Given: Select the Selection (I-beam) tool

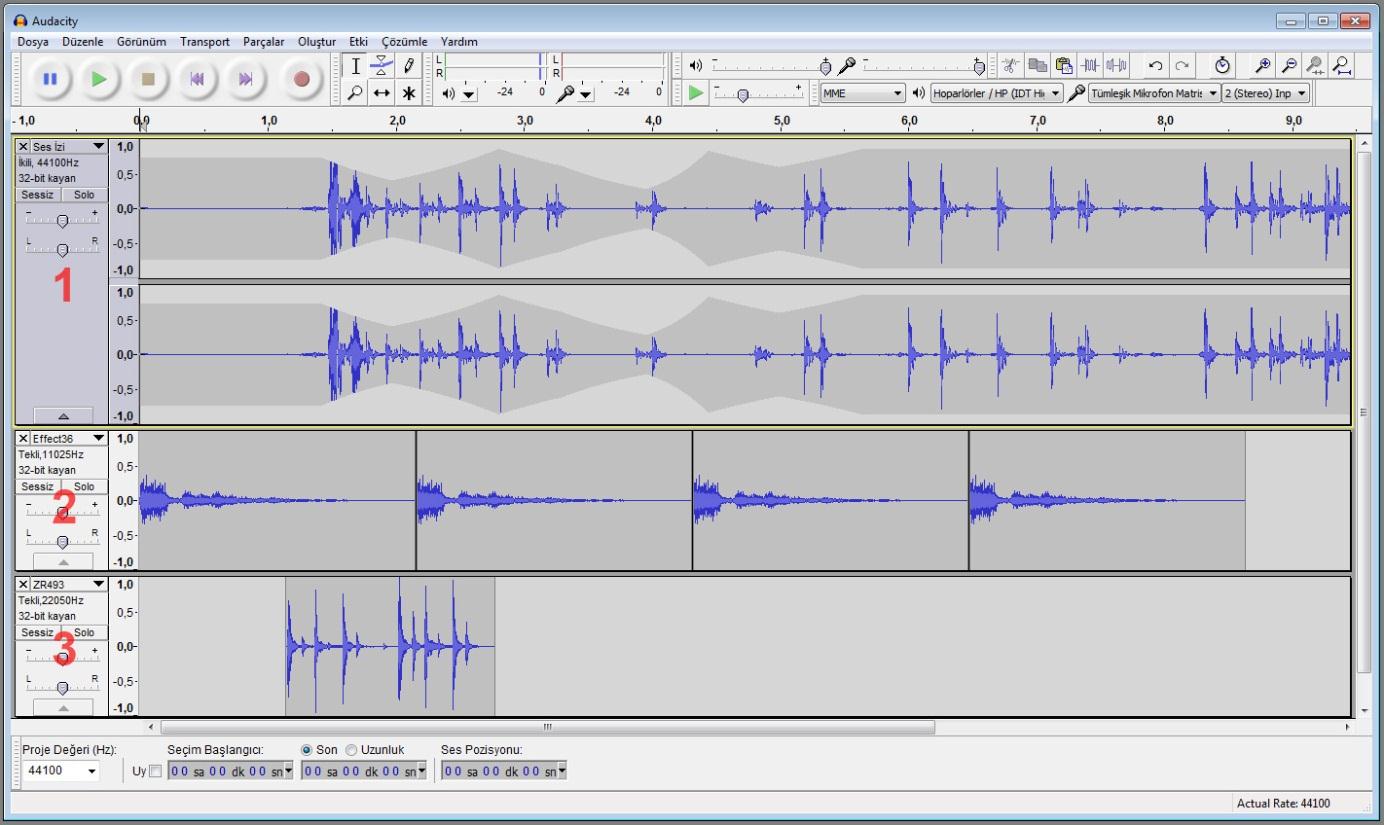Looking at the screenshot, I should tap(355, 66).
